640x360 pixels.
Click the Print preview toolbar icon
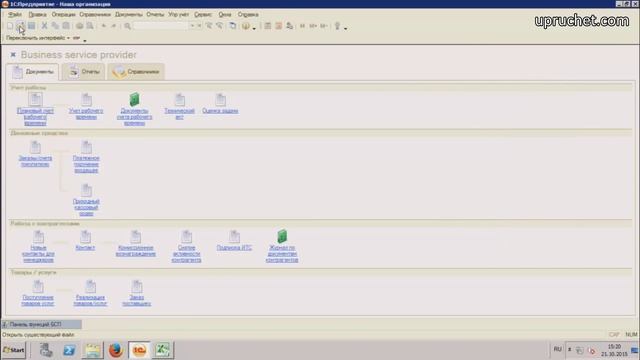(x=90, y=26)
